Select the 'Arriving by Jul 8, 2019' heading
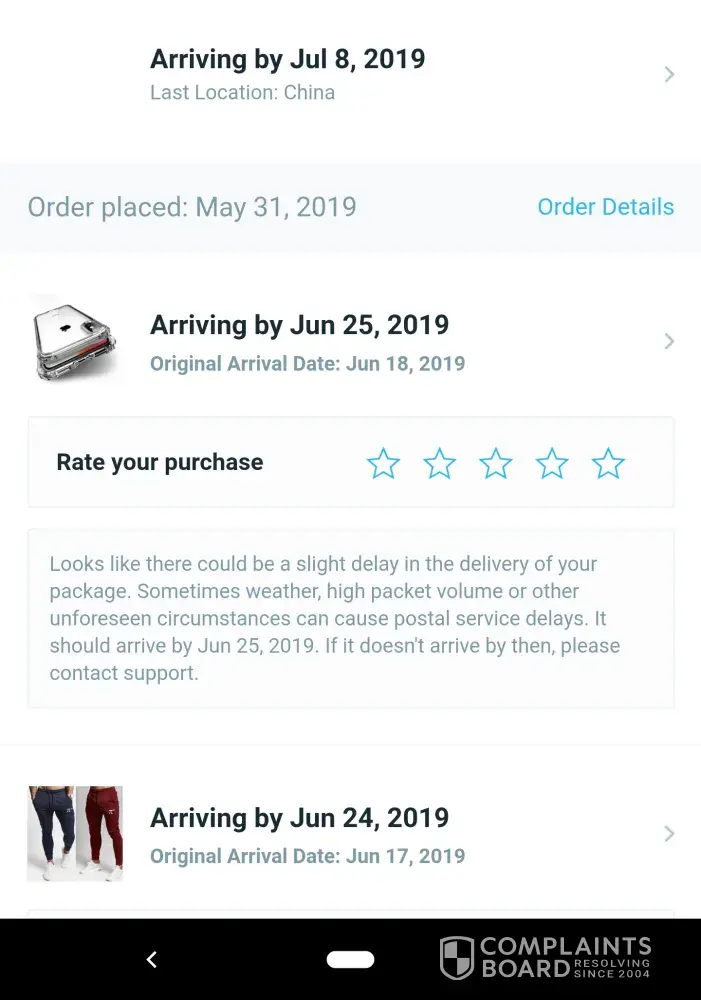The height and width of the screenshot is (1000, 701). 287,59
